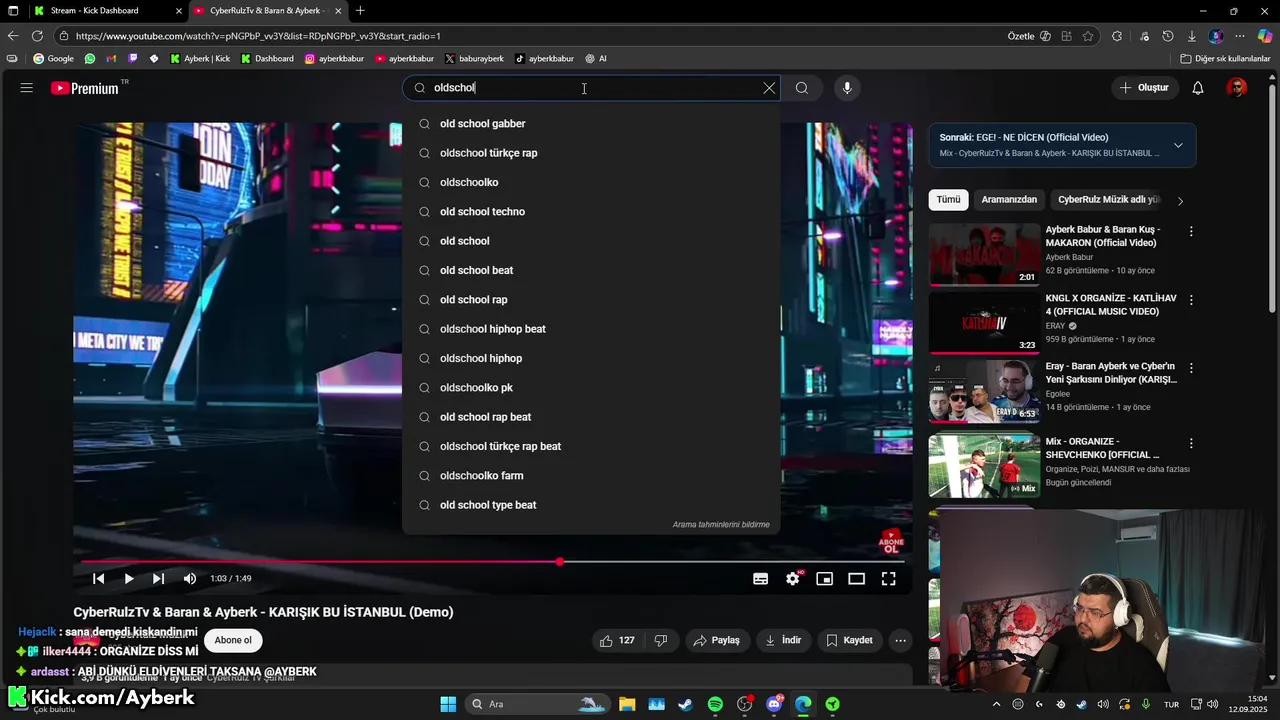Open MAKARON video thumbnail
This screenshot has height=720, width=1280.
985,254
